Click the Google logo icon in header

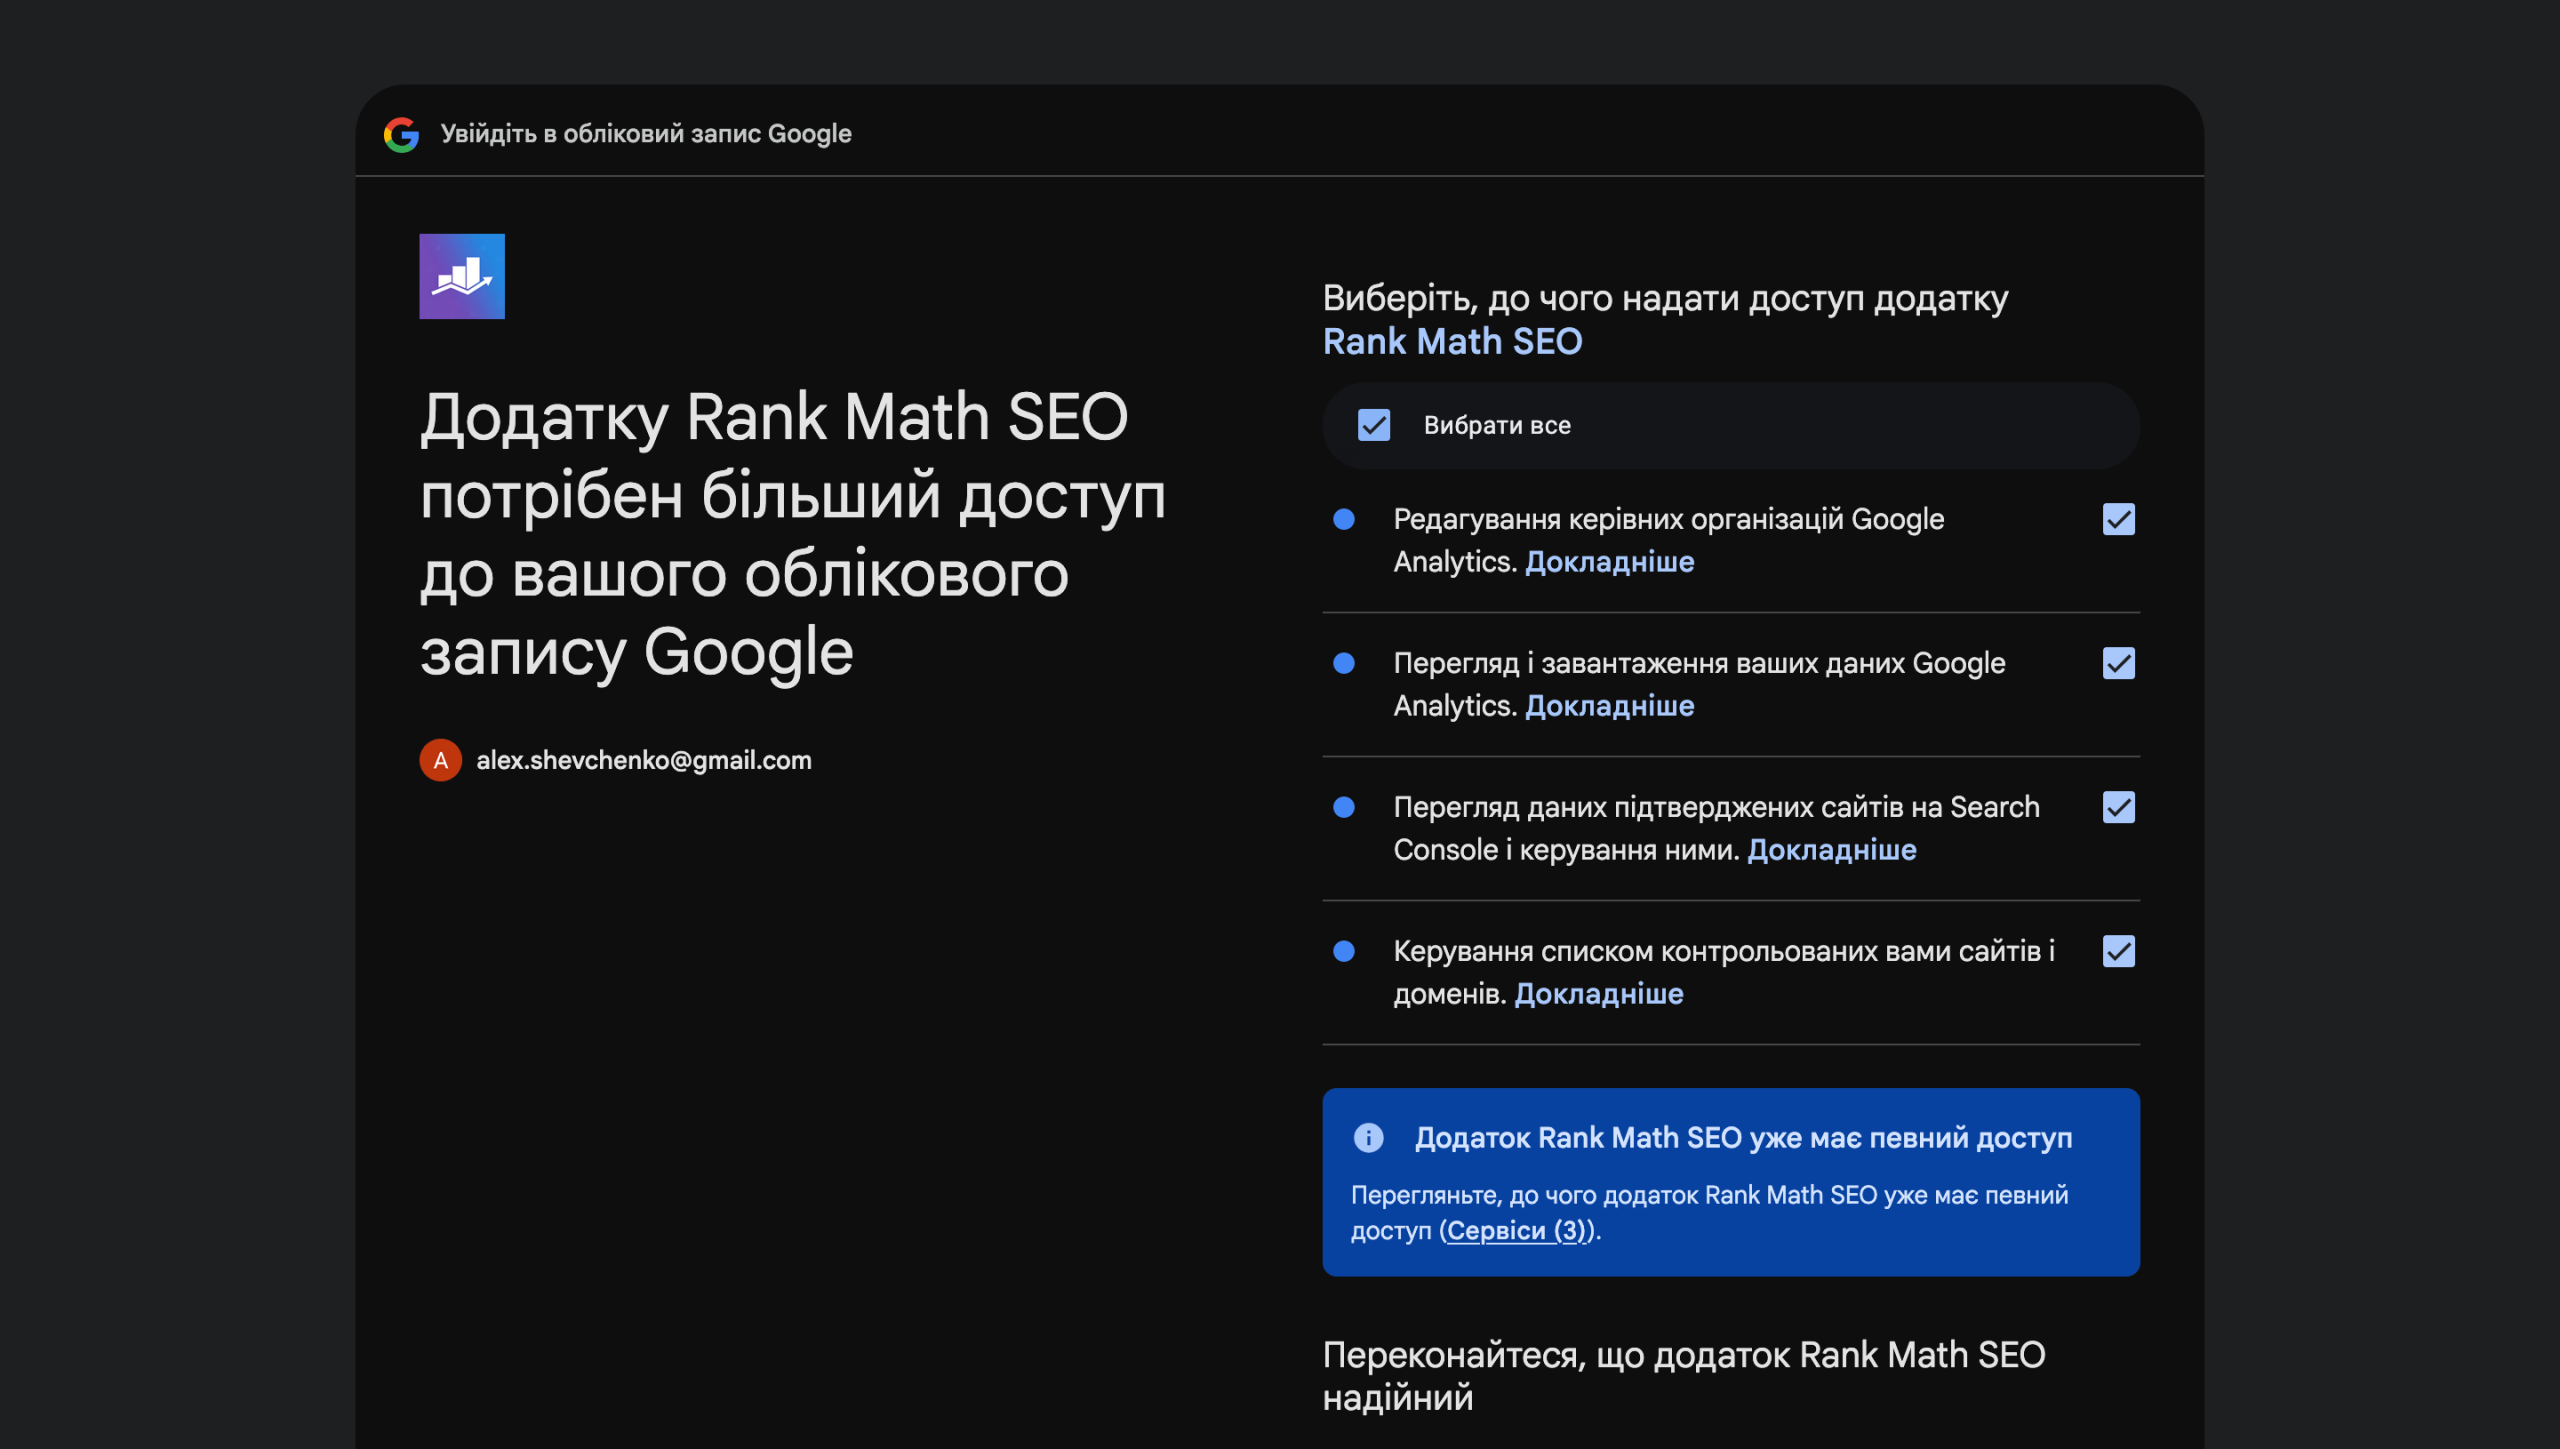click(401, 134)
